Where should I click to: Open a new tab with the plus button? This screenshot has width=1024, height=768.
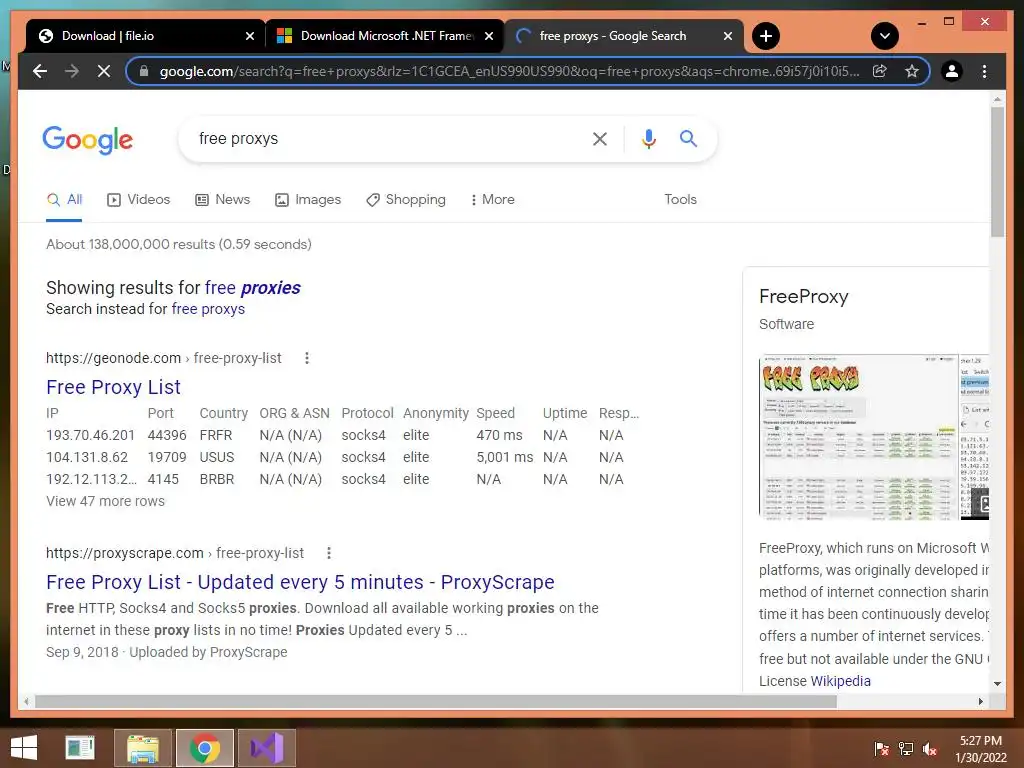[x=766, y=36]
